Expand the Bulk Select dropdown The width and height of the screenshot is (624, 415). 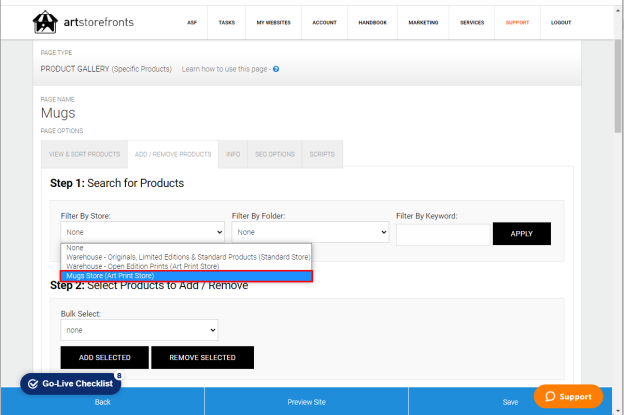click(139, 330)
